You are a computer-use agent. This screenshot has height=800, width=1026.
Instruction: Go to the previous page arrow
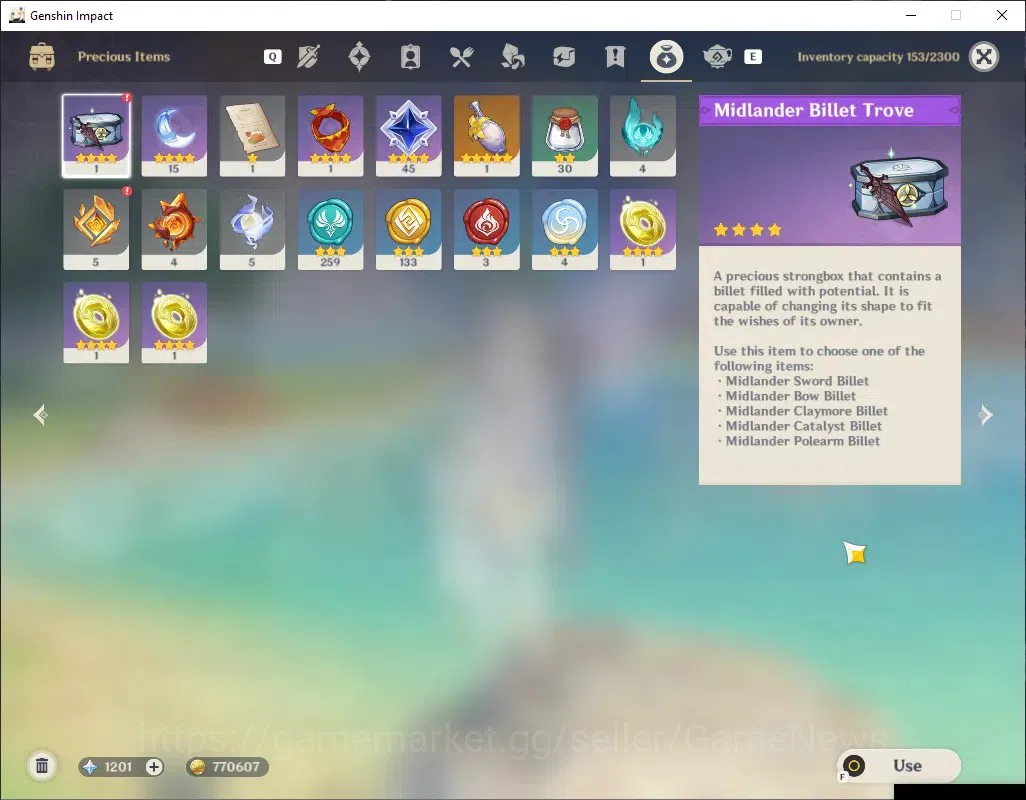tap(41, 415)
